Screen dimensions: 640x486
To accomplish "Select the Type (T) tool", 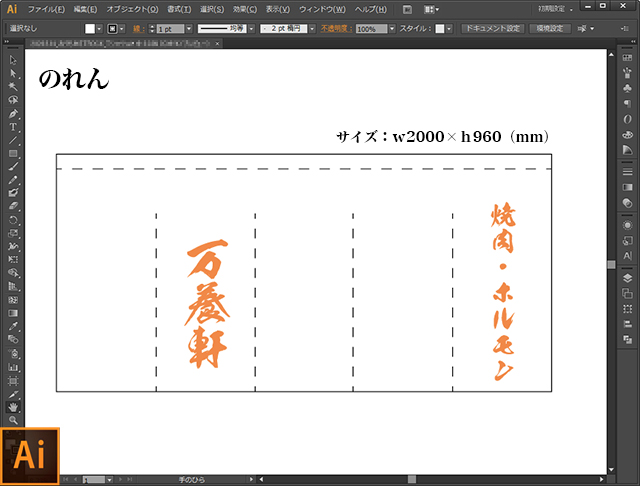I will (13, 127).
